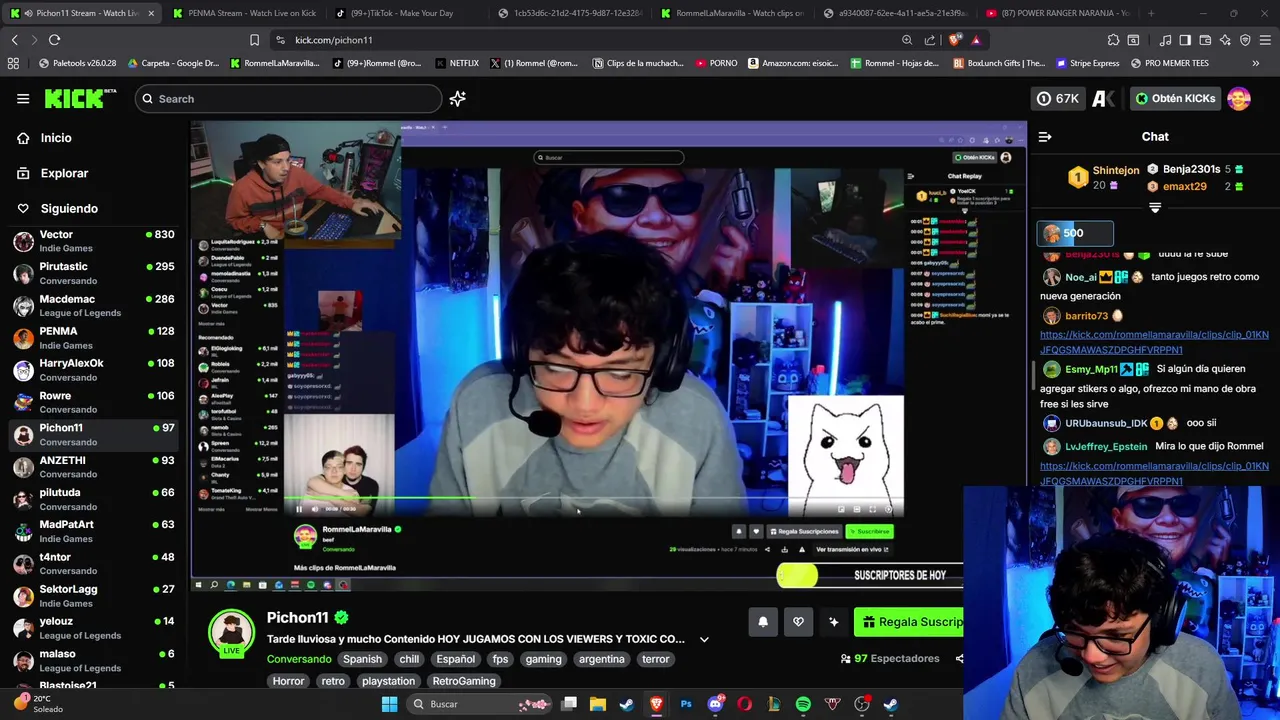Image resolution: width=1280 pixels, height=720 pixels.
Task: Open the apps grid in bookmarks bar
Action: coord(13,63)
